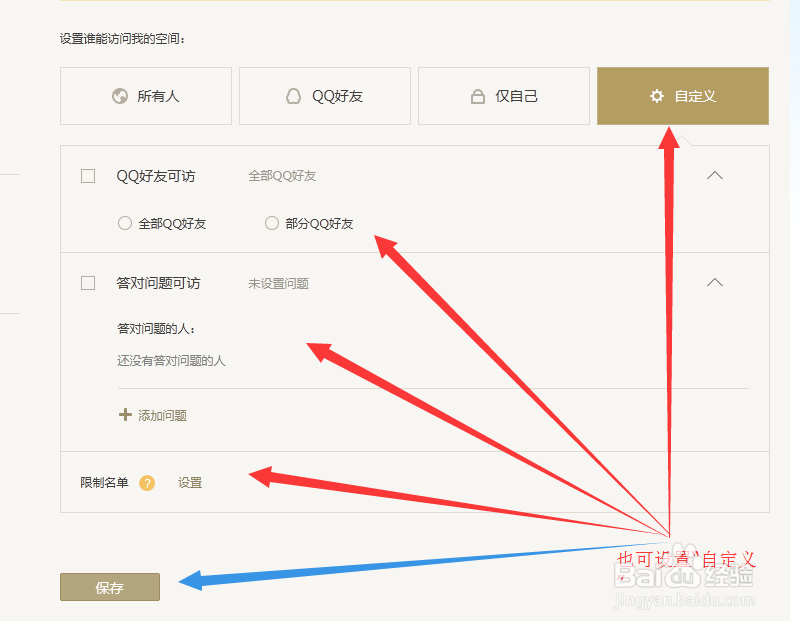
Task: Select the 仅自己 privacy option
Action: coord(503,95)
